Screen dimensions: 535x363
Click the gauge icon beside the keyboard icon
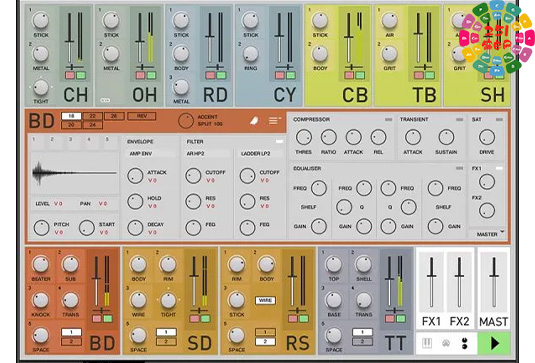pos(446,343)
